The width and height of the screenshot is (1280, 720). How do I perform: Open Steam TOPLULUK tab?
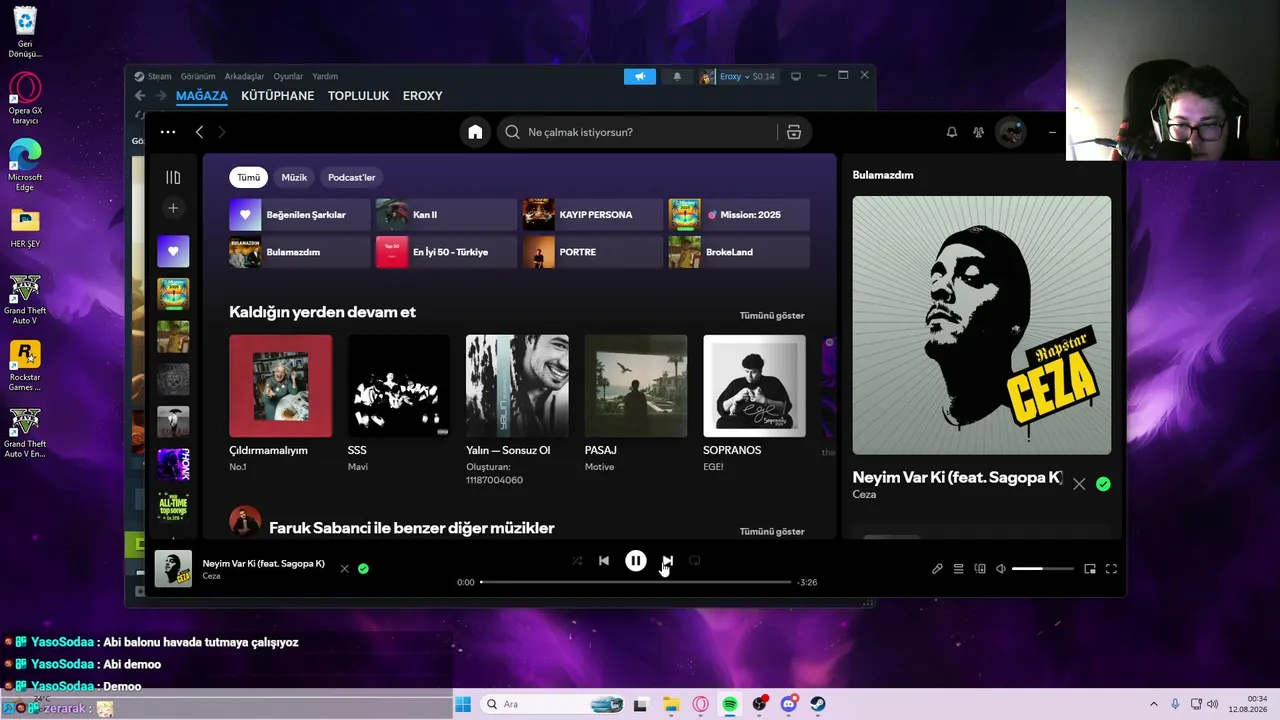pyautogui.click(x=358, y=96)
